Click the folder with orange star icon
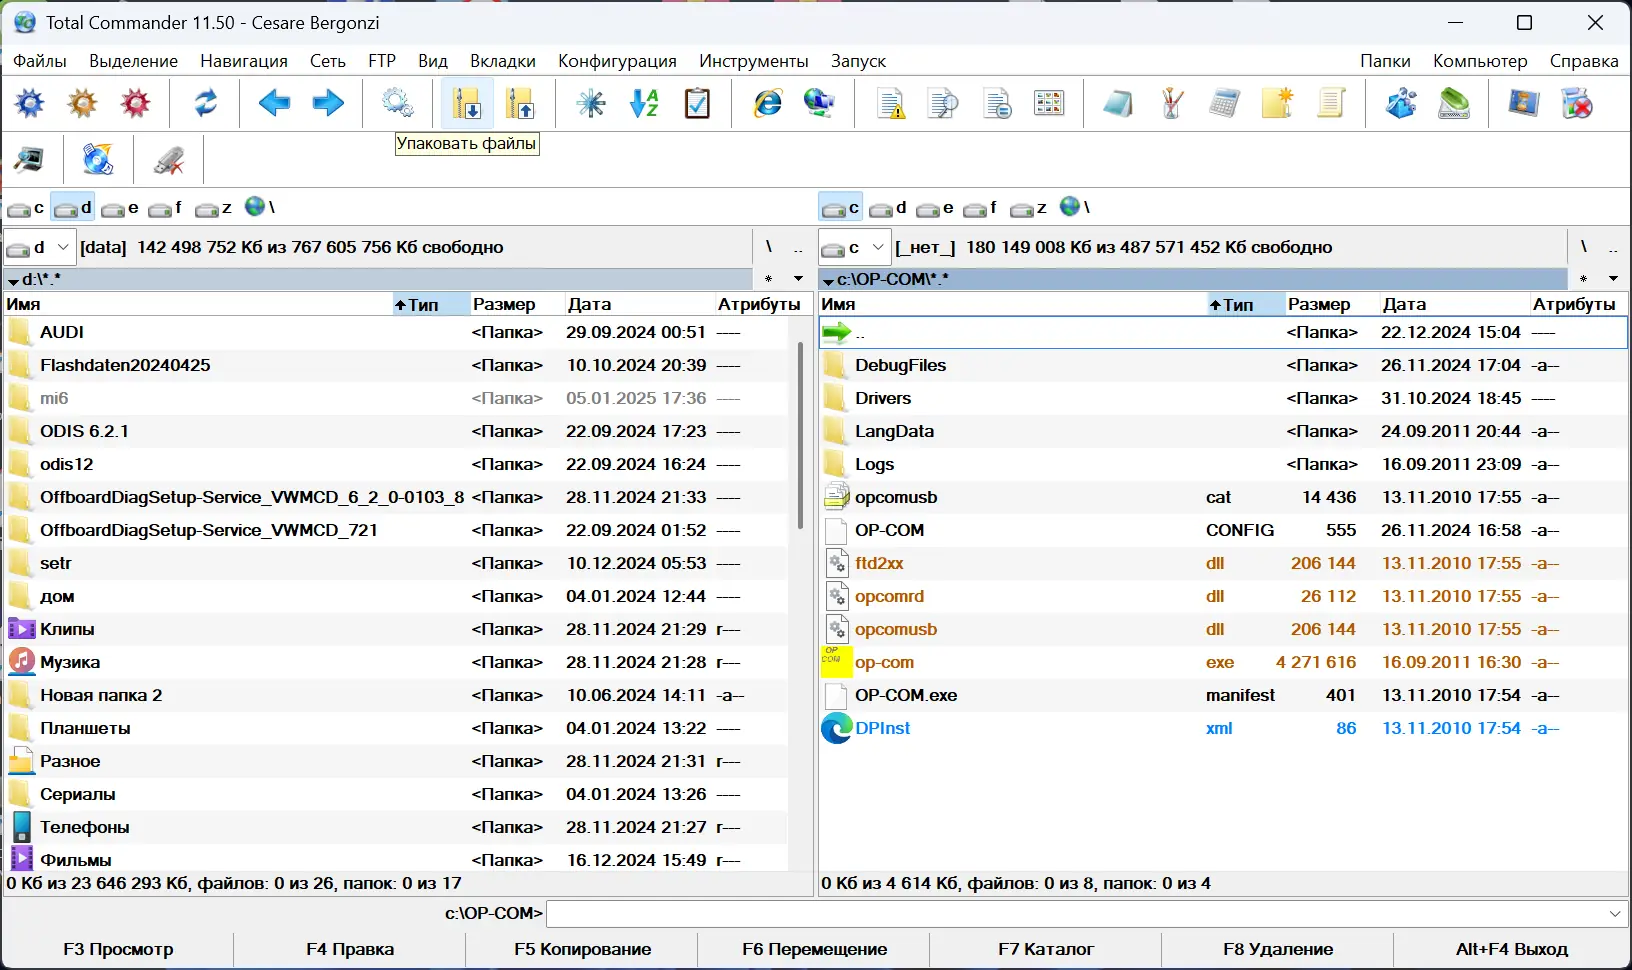1632x970 pixels. click(1277, 103)
